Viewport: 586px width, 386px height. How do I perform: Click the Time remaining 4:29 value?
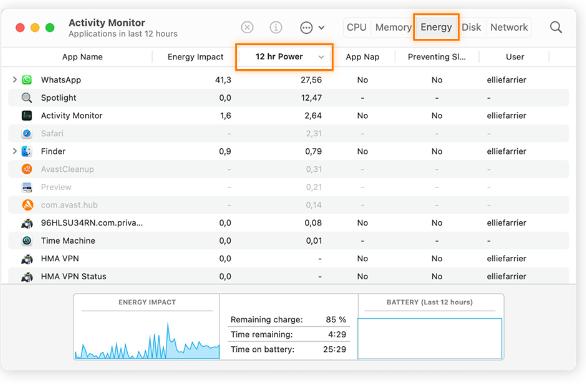[x=337, y=334]
